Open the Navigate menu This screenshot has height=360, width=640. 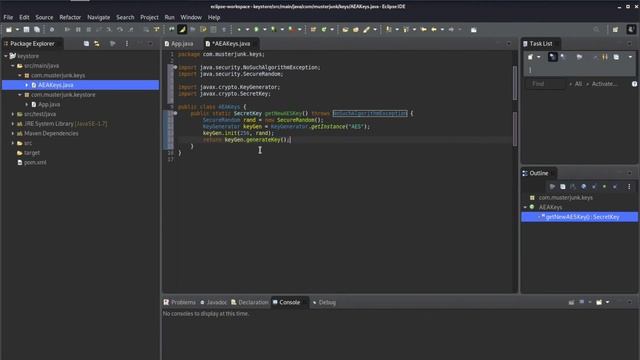98,17
